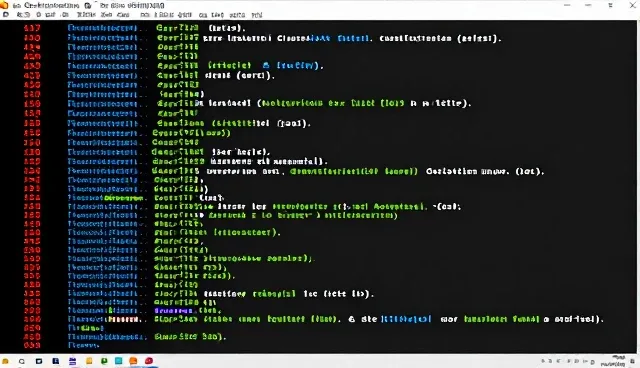The height and width of the screenshot is (368, 640).
Task: Open the purple calendar-like taskbar icon
Action: coord(73,361)
